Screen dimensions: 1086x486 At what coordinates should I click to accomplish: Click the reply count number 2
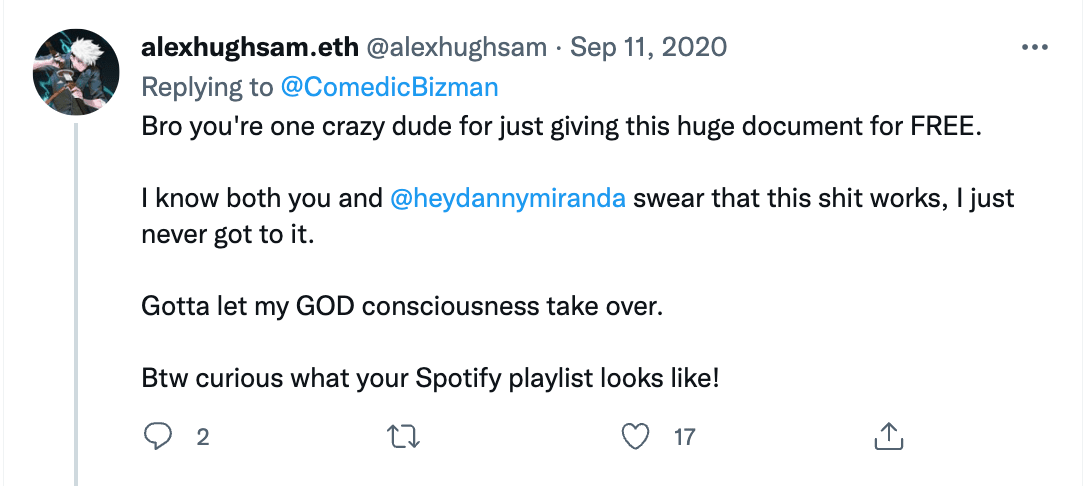[202, 438]
